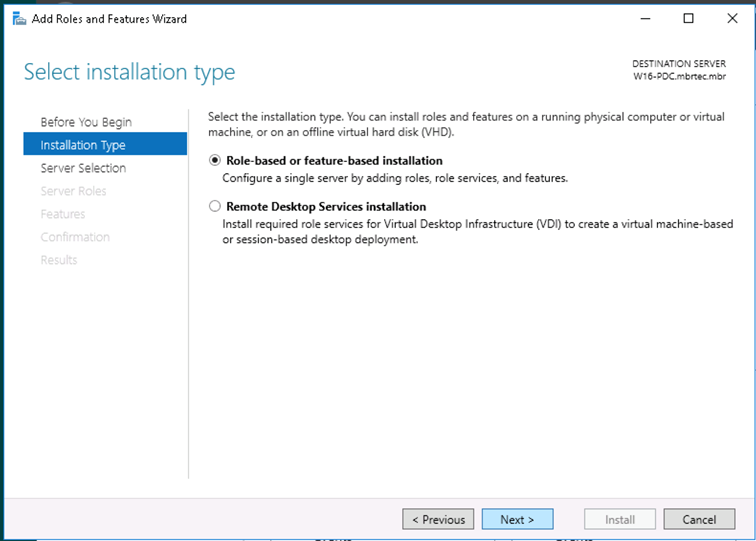The image size is (756, 541).
Task: Go to the Before You Begin step
Action: click(86, 122)
